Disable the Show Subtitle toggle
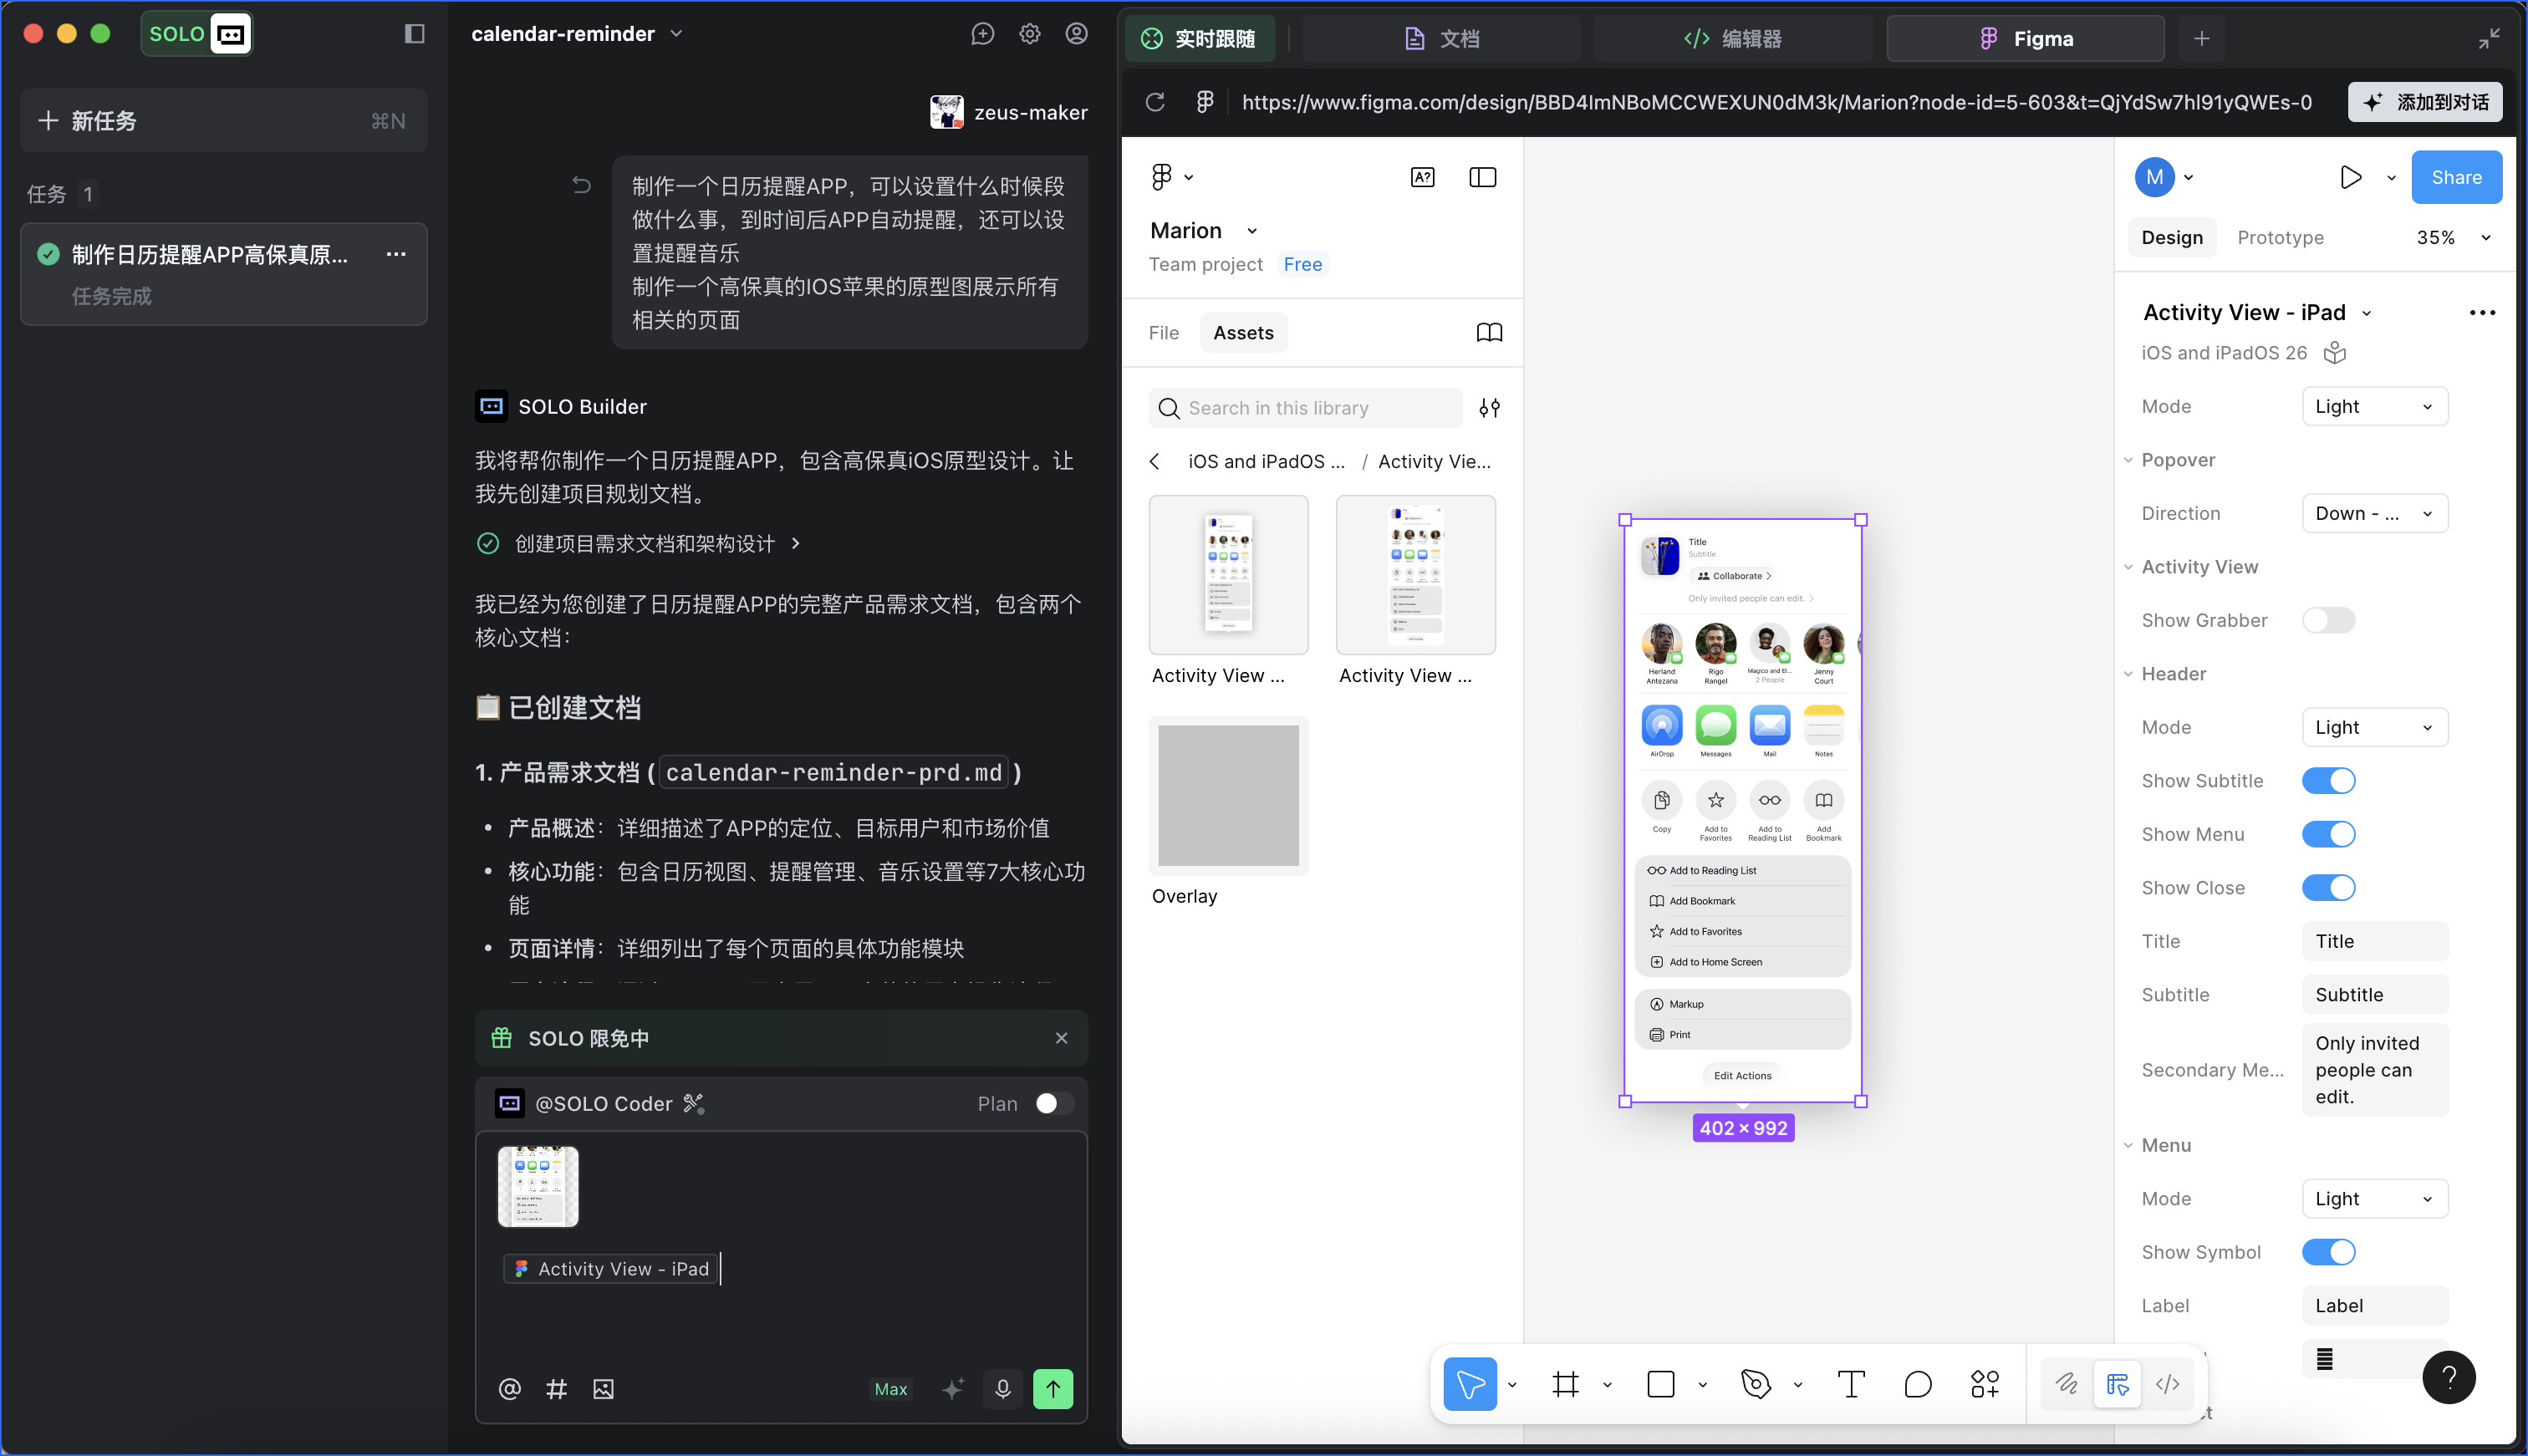This screenshot has width=2528, height=1456. click(x=2328, y=780)
